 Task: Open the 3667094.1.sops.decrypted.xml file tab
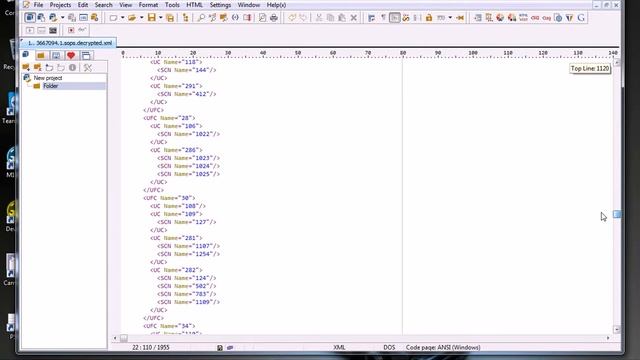(69, 43)
